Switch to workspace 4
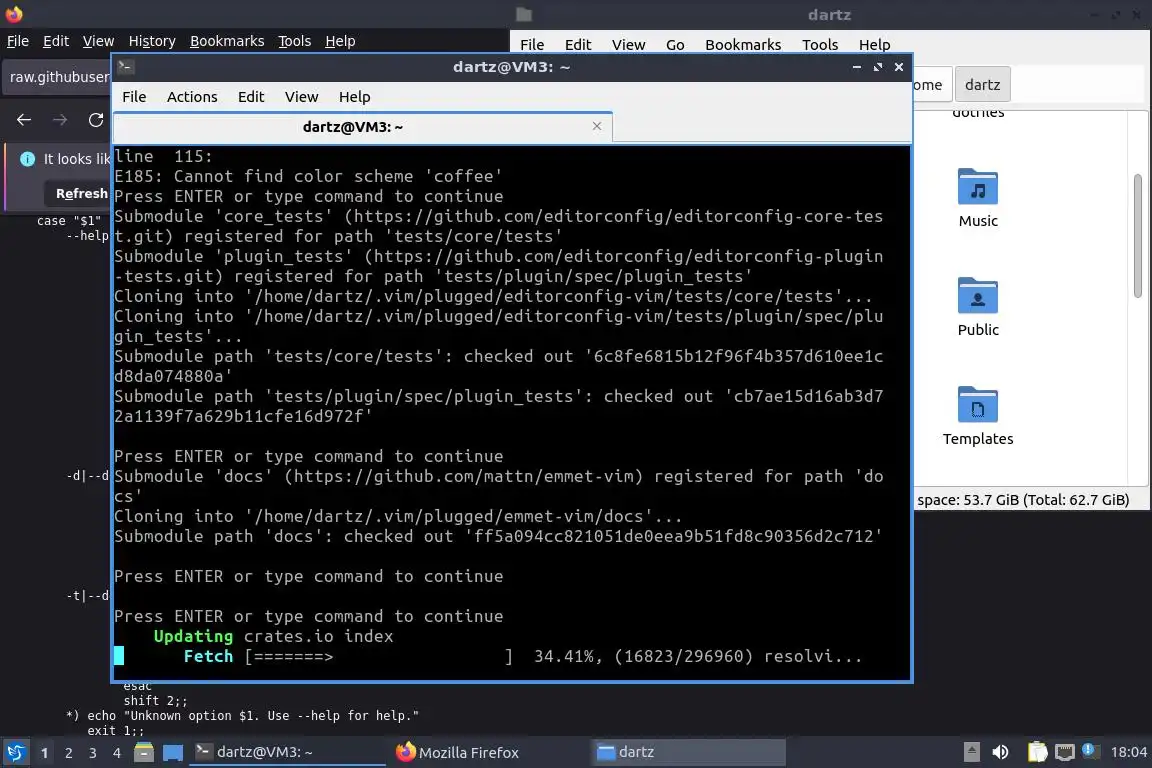 pyautogui.click(x=117, y=753)
